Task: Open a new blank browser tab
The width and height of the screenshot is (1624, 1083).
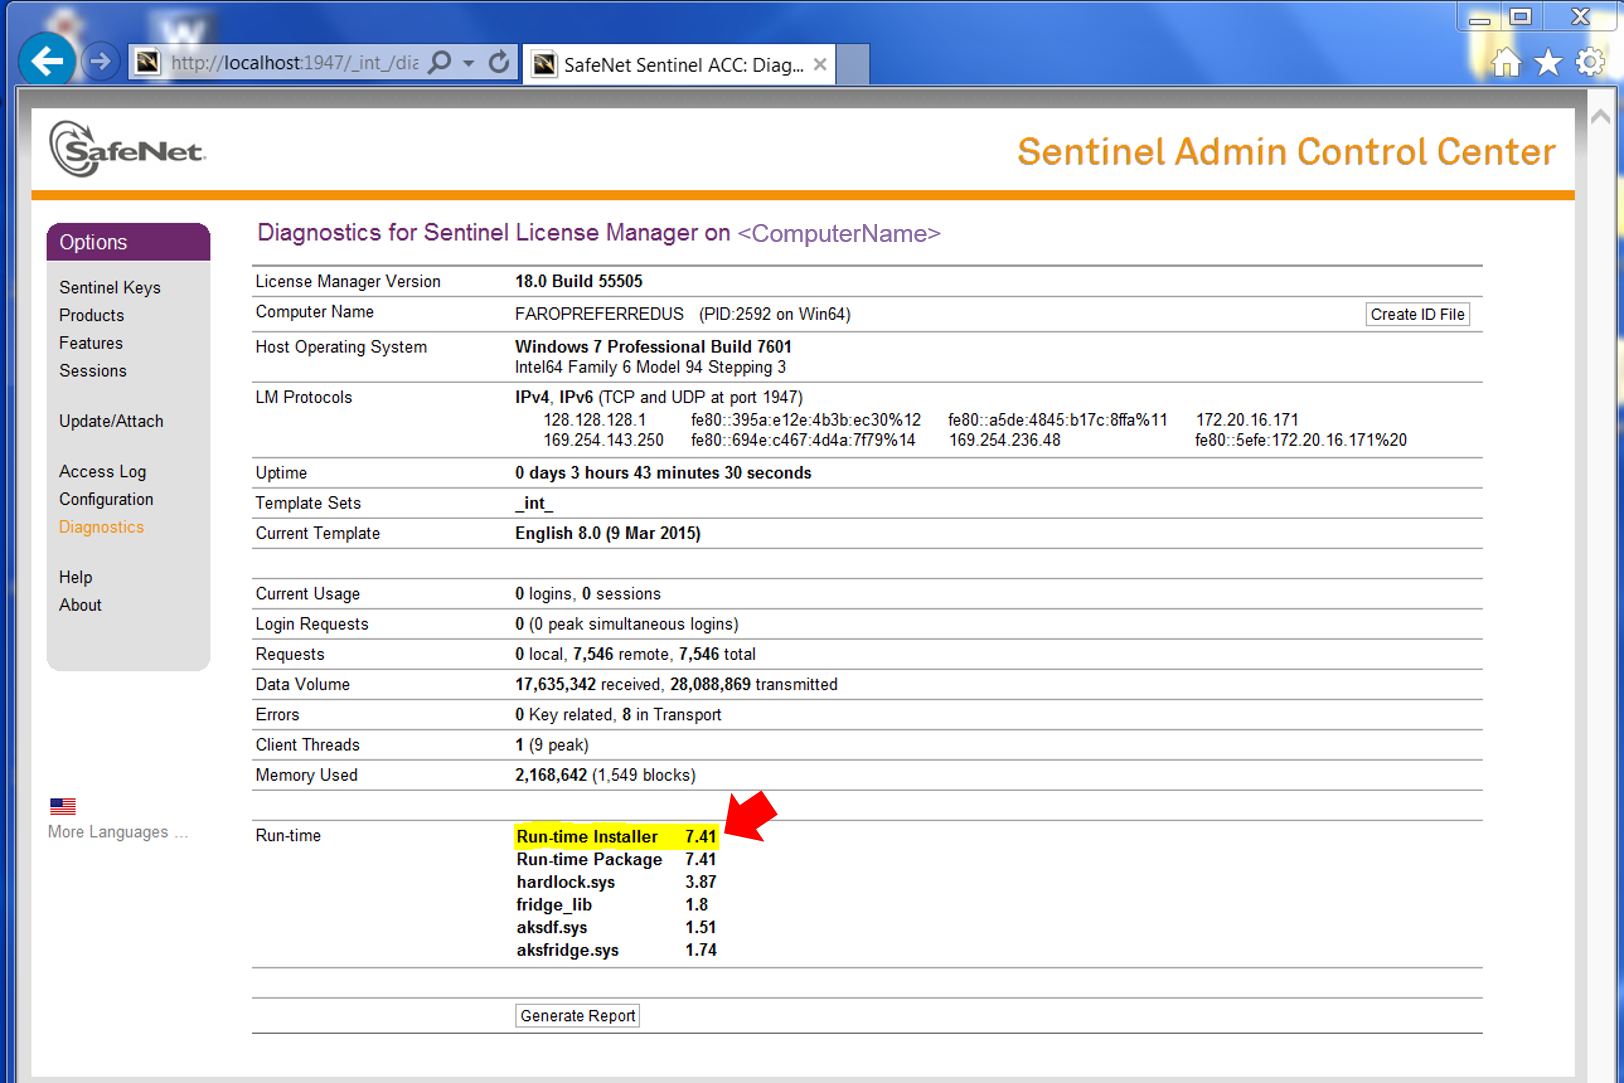Action: (x=852, y=65)
